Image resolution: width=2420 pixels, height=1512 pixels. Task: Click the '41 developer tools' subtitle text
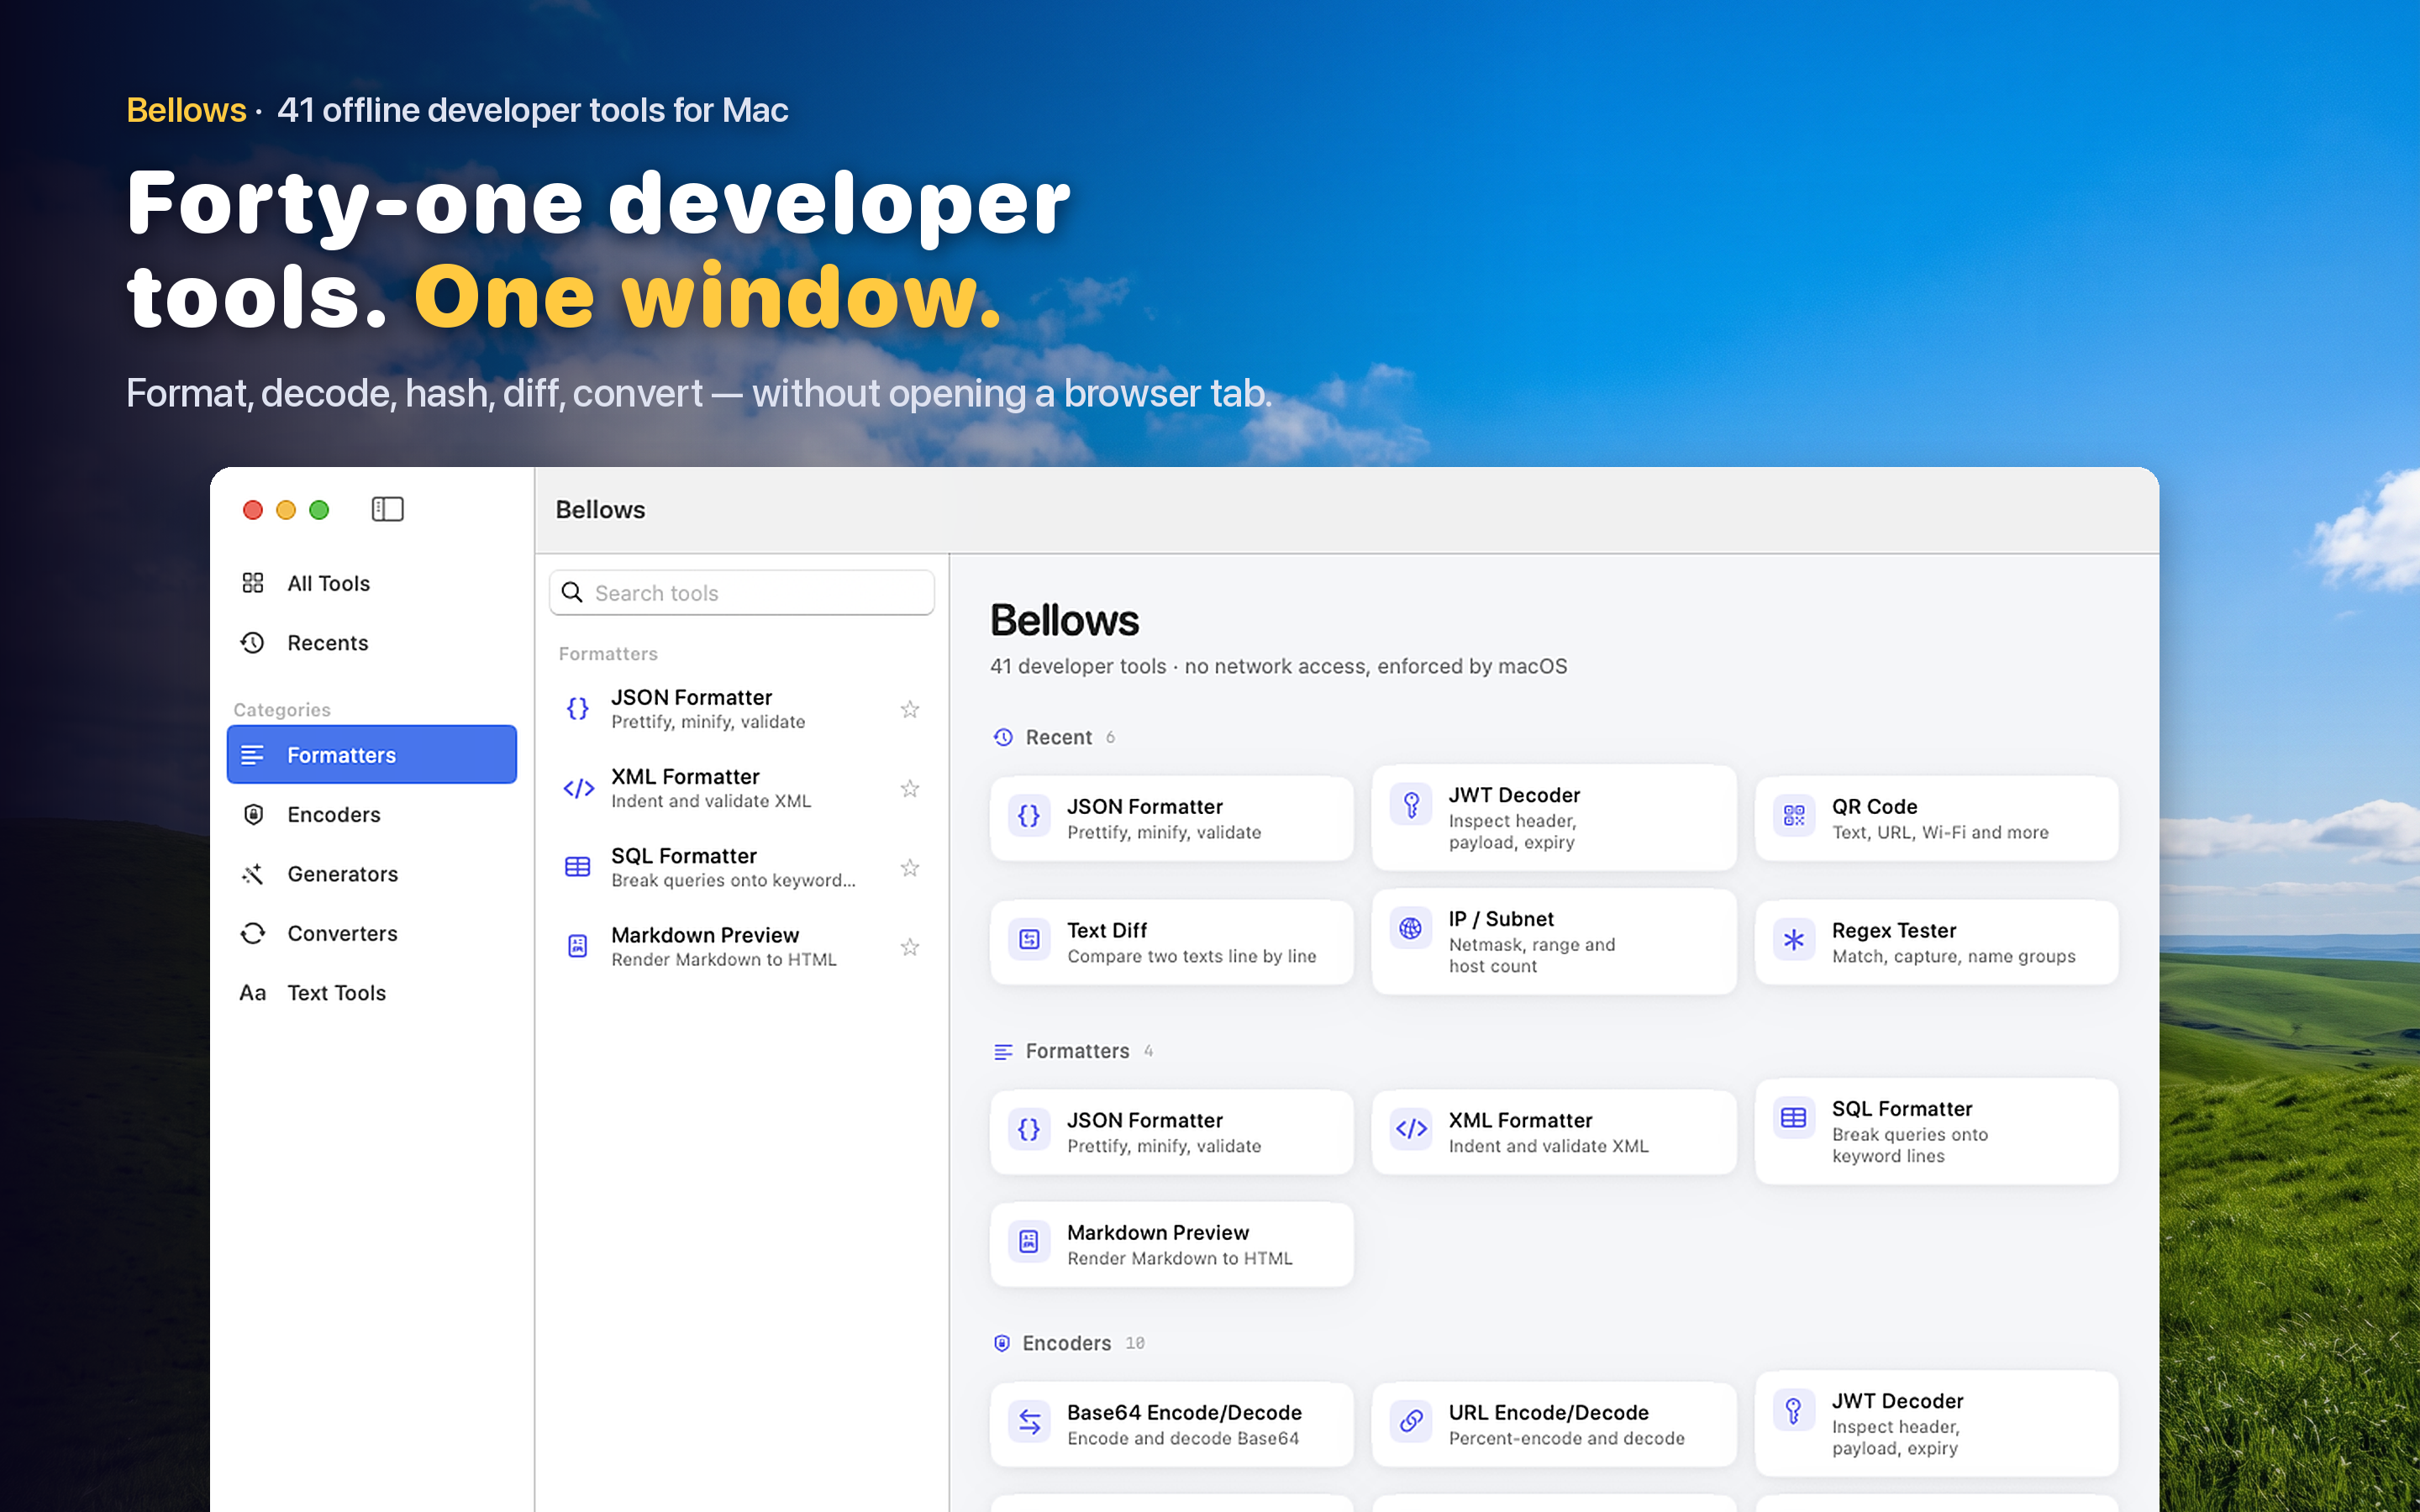1278,666
